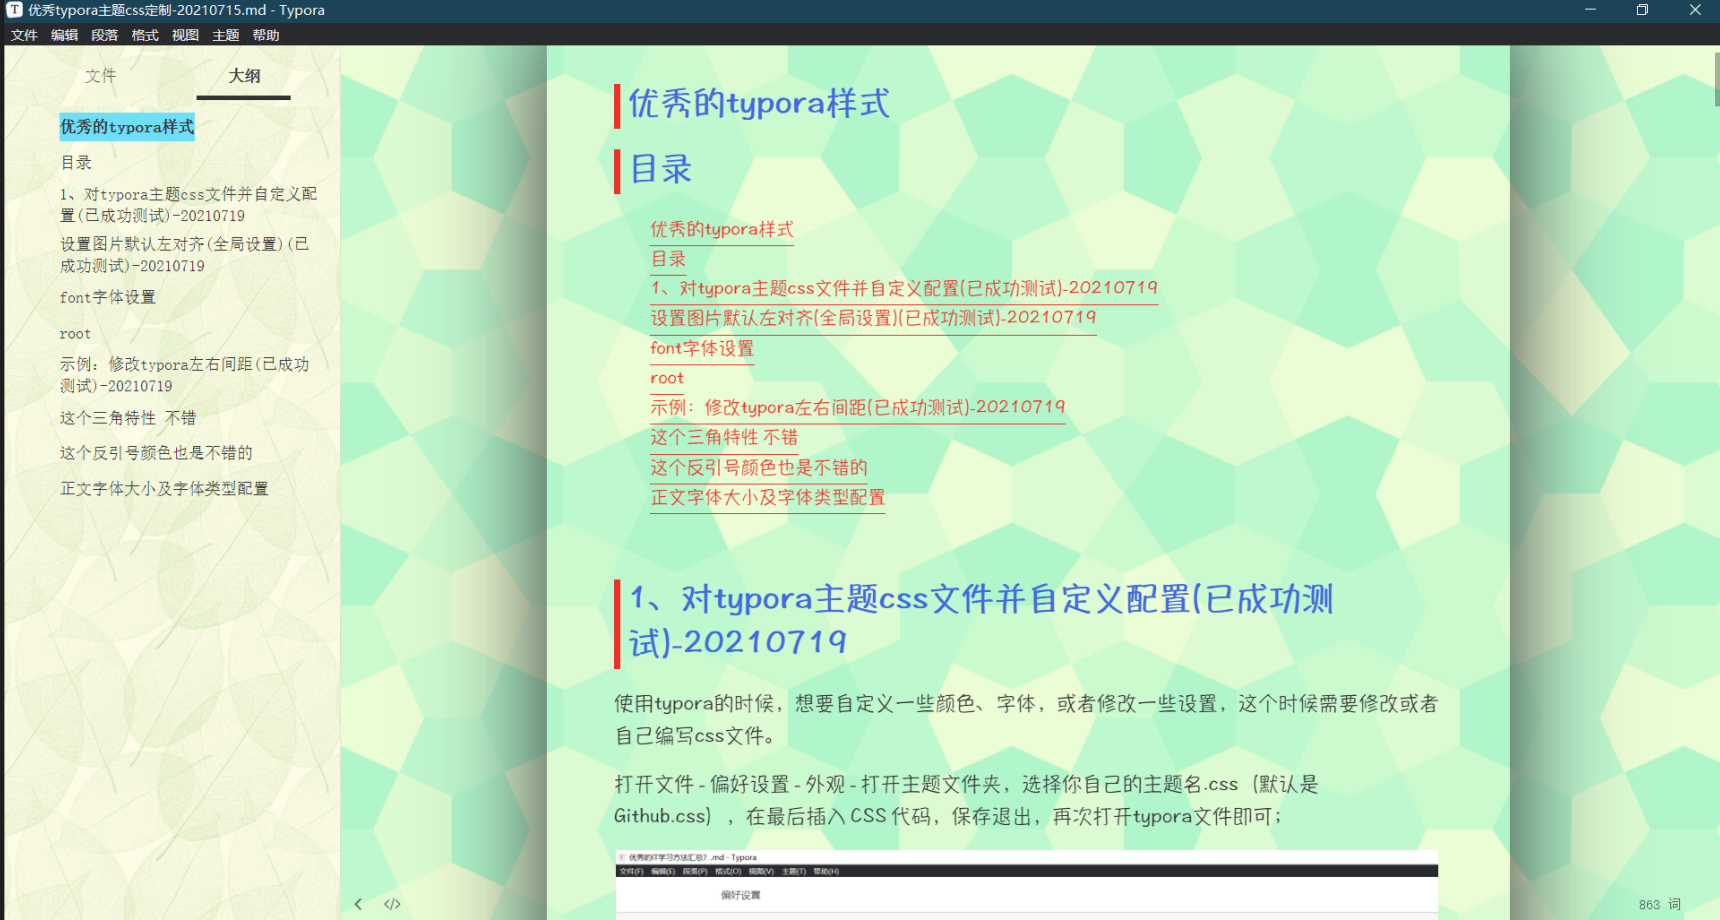Select outline entry 设置图片默认左对齐(全局设置)

click(x=185, y=255)
